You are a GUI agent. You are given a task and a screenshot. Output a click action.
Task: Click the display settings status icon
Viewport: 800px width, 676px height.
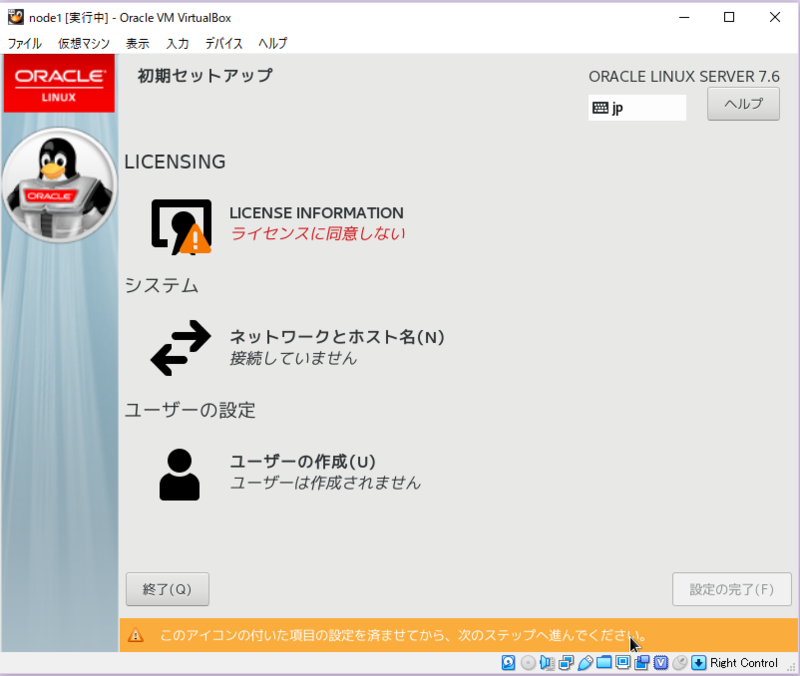(x=623, y=663)
